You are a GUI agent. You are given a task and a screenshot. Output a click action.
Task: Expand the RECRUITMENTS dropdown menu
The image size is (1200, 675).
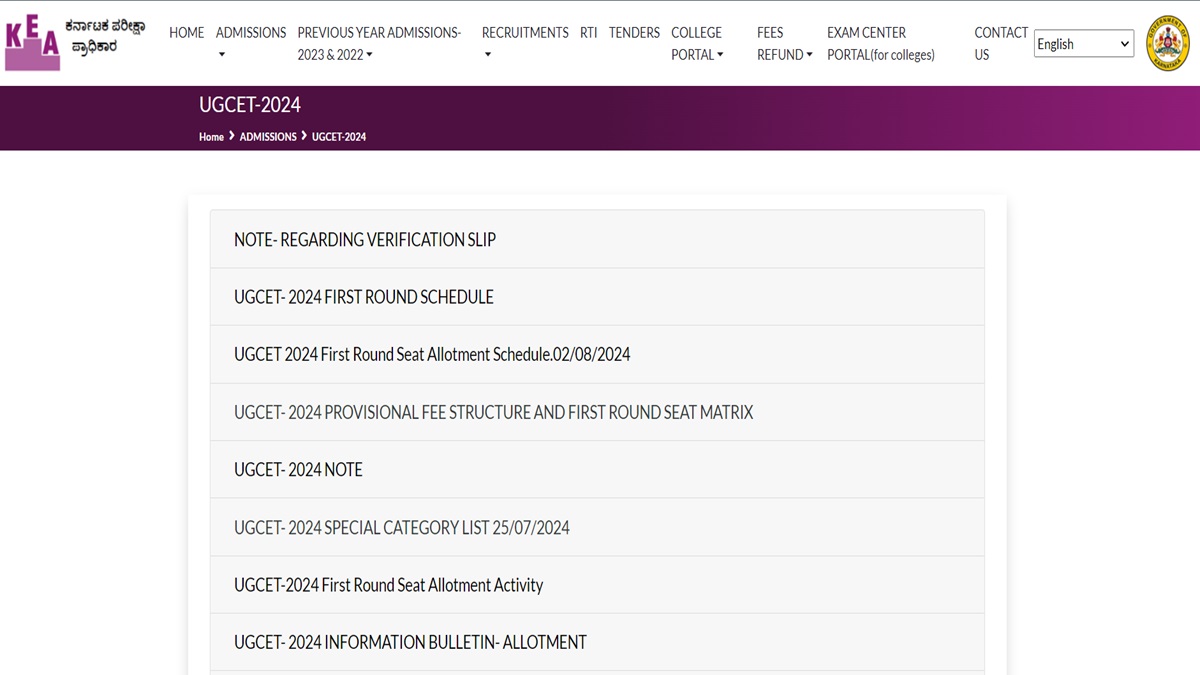[x=524, y=43]
